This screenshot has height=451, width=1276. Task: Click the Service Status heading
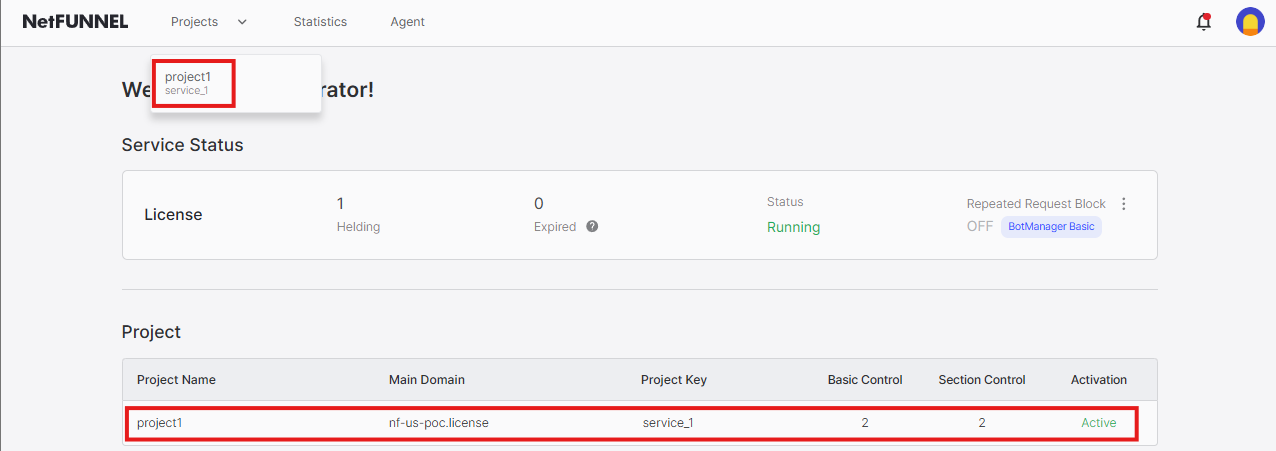click(x=182, y=145)
